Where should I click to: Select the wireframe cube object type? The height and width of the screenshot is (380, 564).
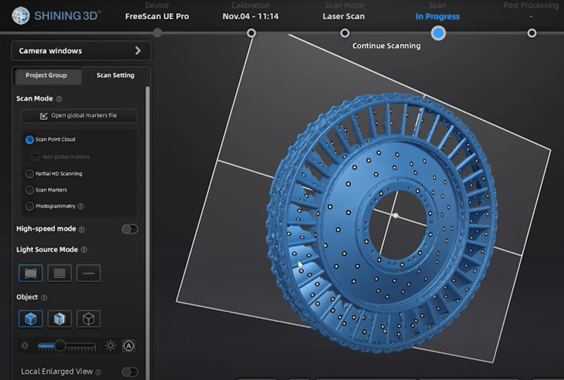[88, 318]
